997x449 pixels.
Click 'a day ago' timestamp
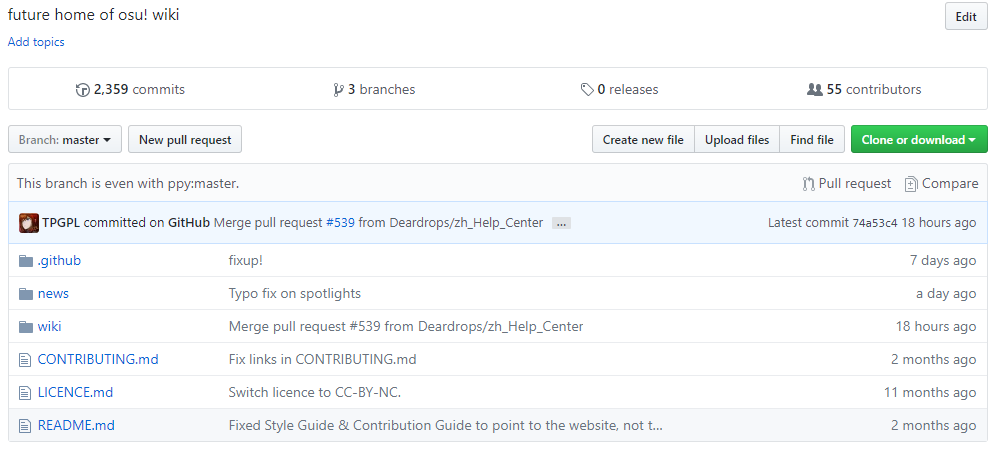click(946, 294)
